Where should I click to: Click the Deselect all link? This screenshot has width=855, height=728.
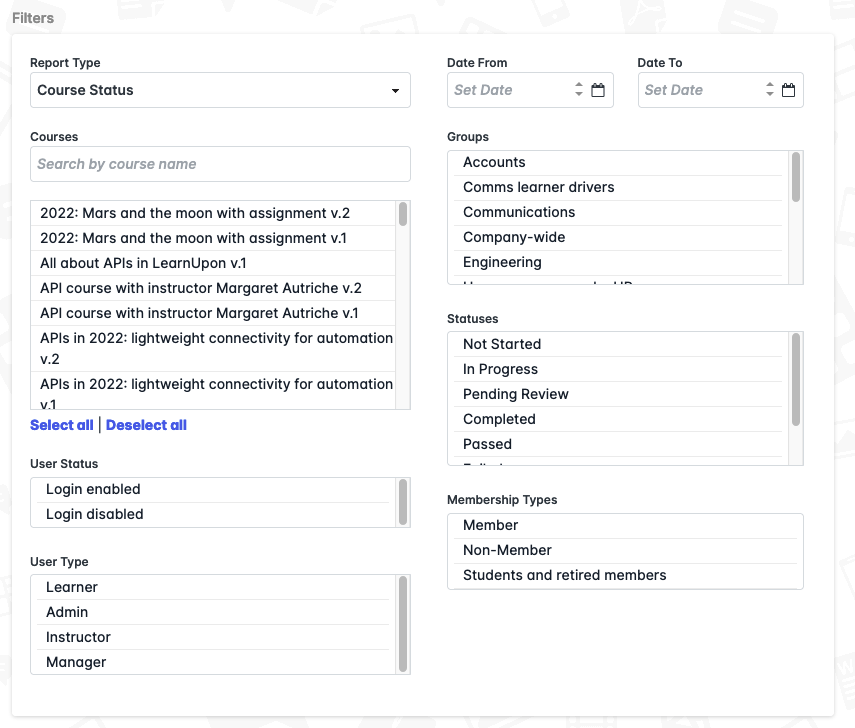[x=146, y=425]
